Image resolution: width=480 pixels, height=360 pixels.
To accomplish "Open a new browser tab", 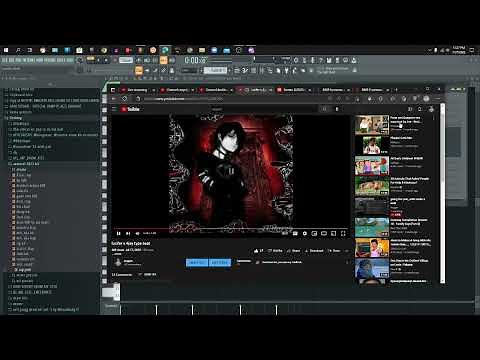I will pyautogui.click(x=396, y=90).
